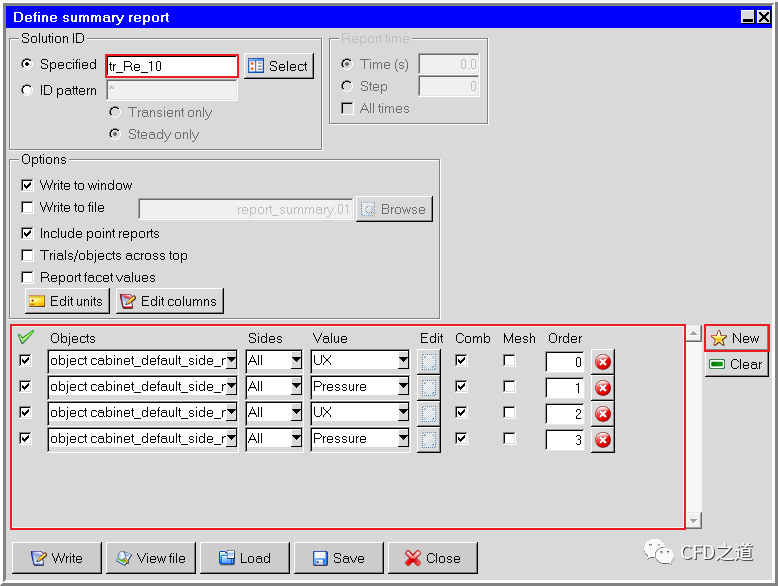778x586 pixels.
Task: Save the summary report definition
Action: pos(339,558)
